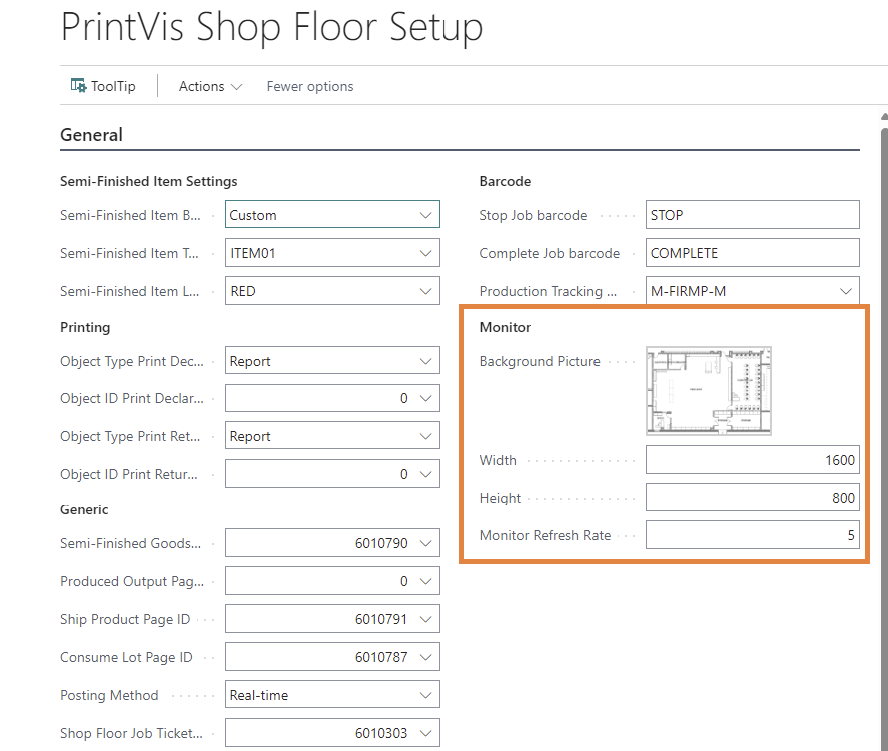Click the Consume Lot Page ID value 6010787

[x=381, y=657]
